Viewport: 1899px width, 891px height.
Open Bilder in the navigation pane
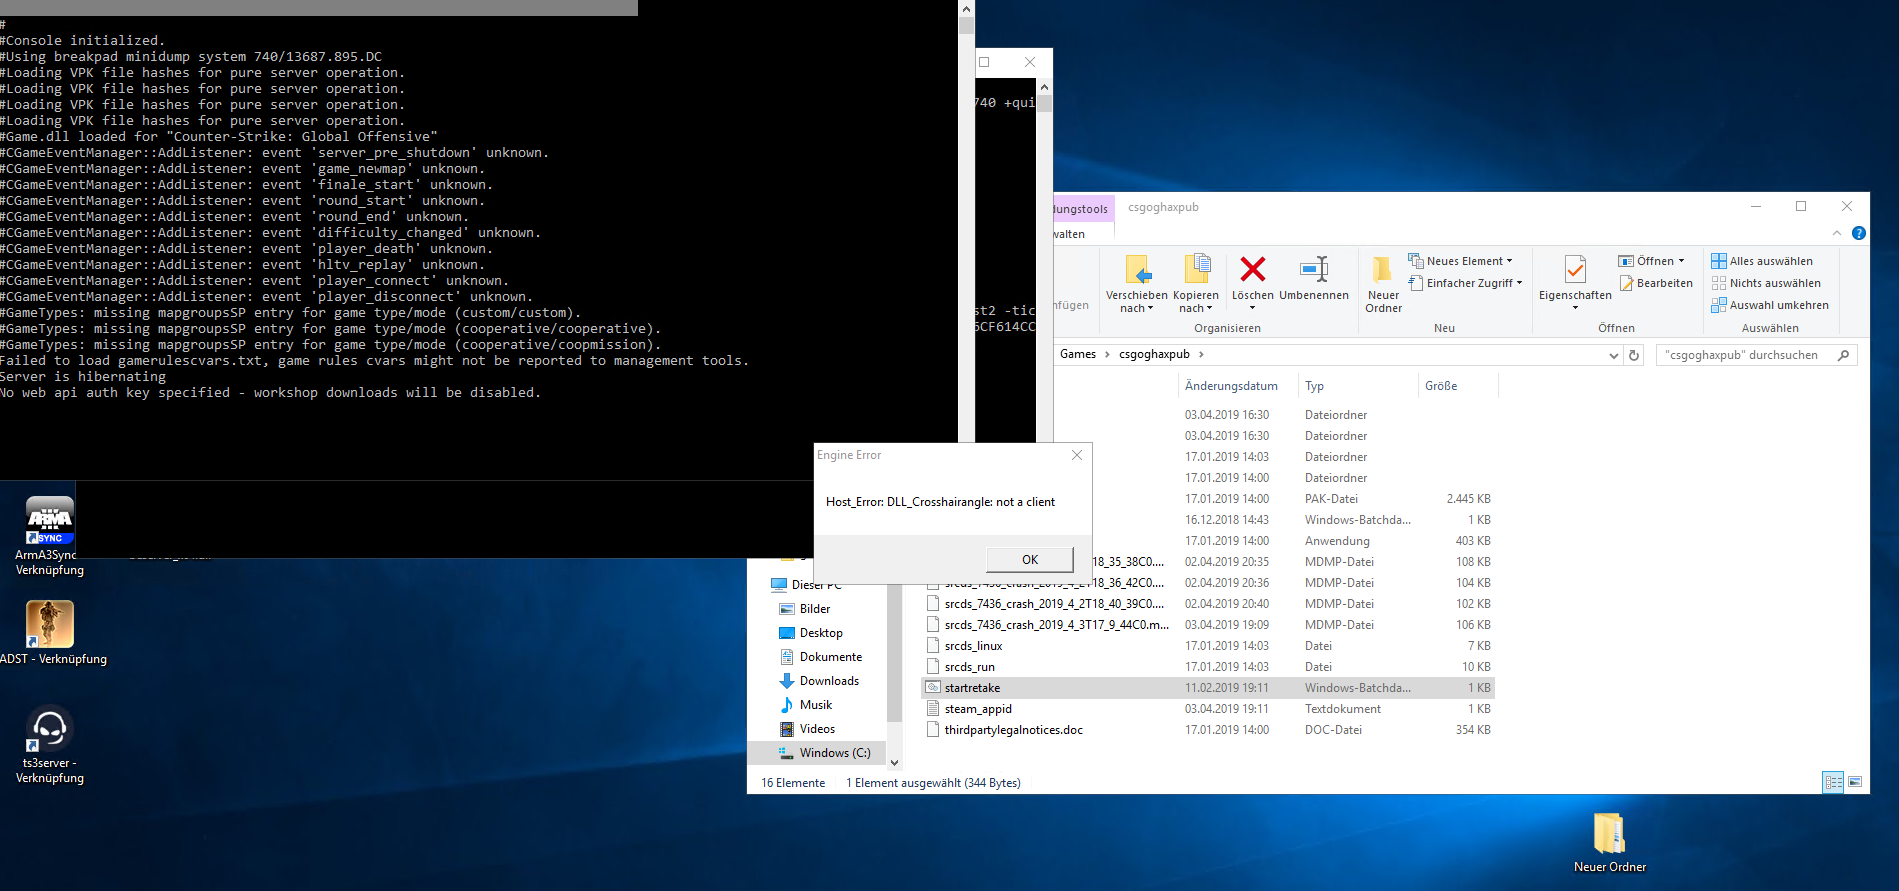click(815, 609)
